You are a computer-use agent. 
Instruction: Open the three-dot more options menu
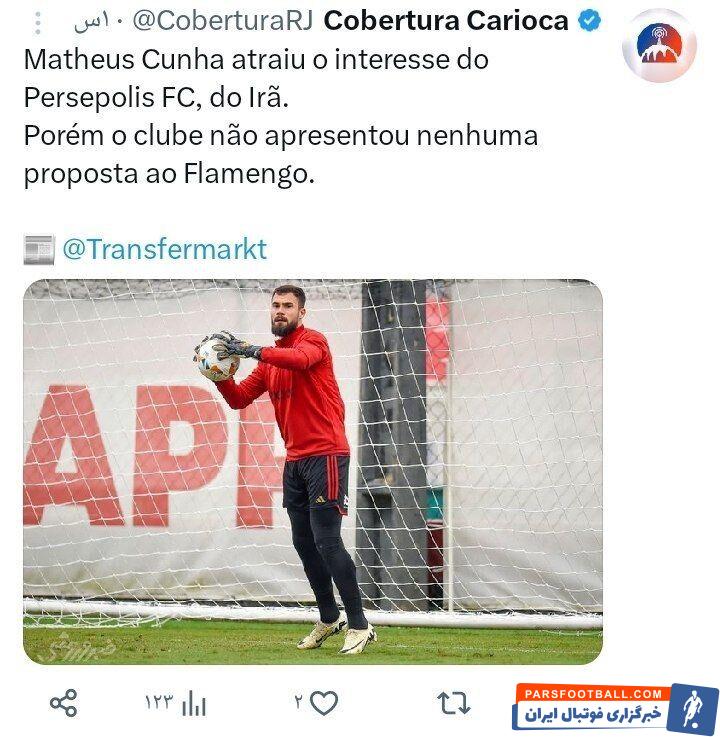38,23
